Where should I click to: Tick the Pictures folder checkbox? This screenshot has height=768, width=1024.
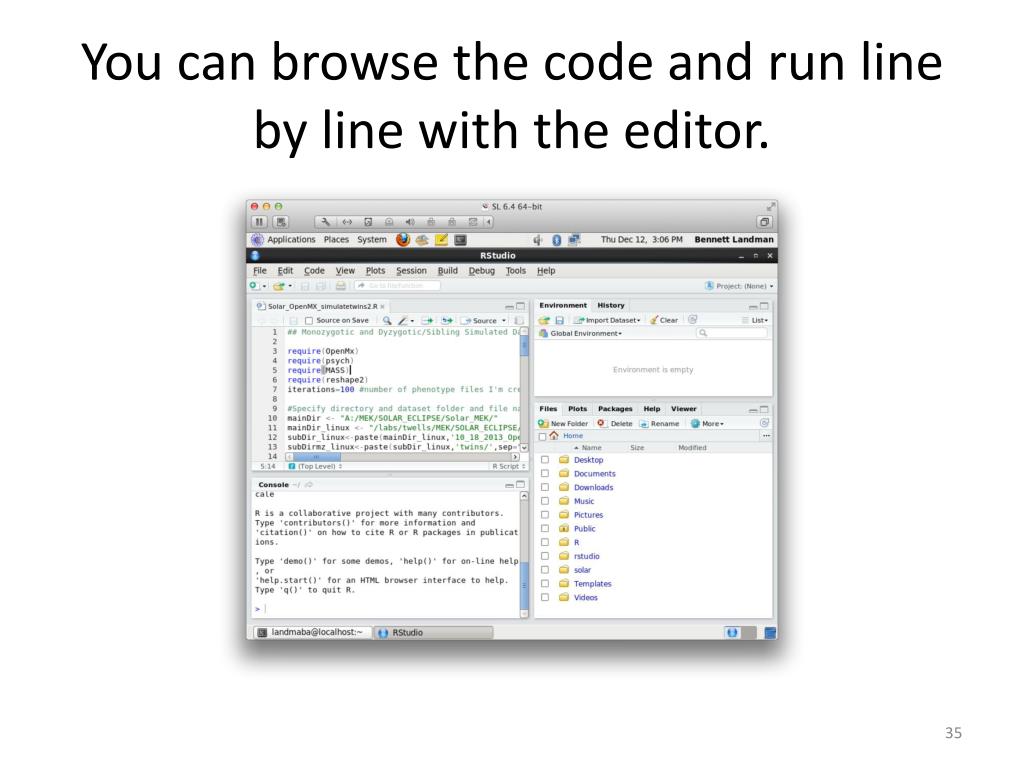coord(545,515)
